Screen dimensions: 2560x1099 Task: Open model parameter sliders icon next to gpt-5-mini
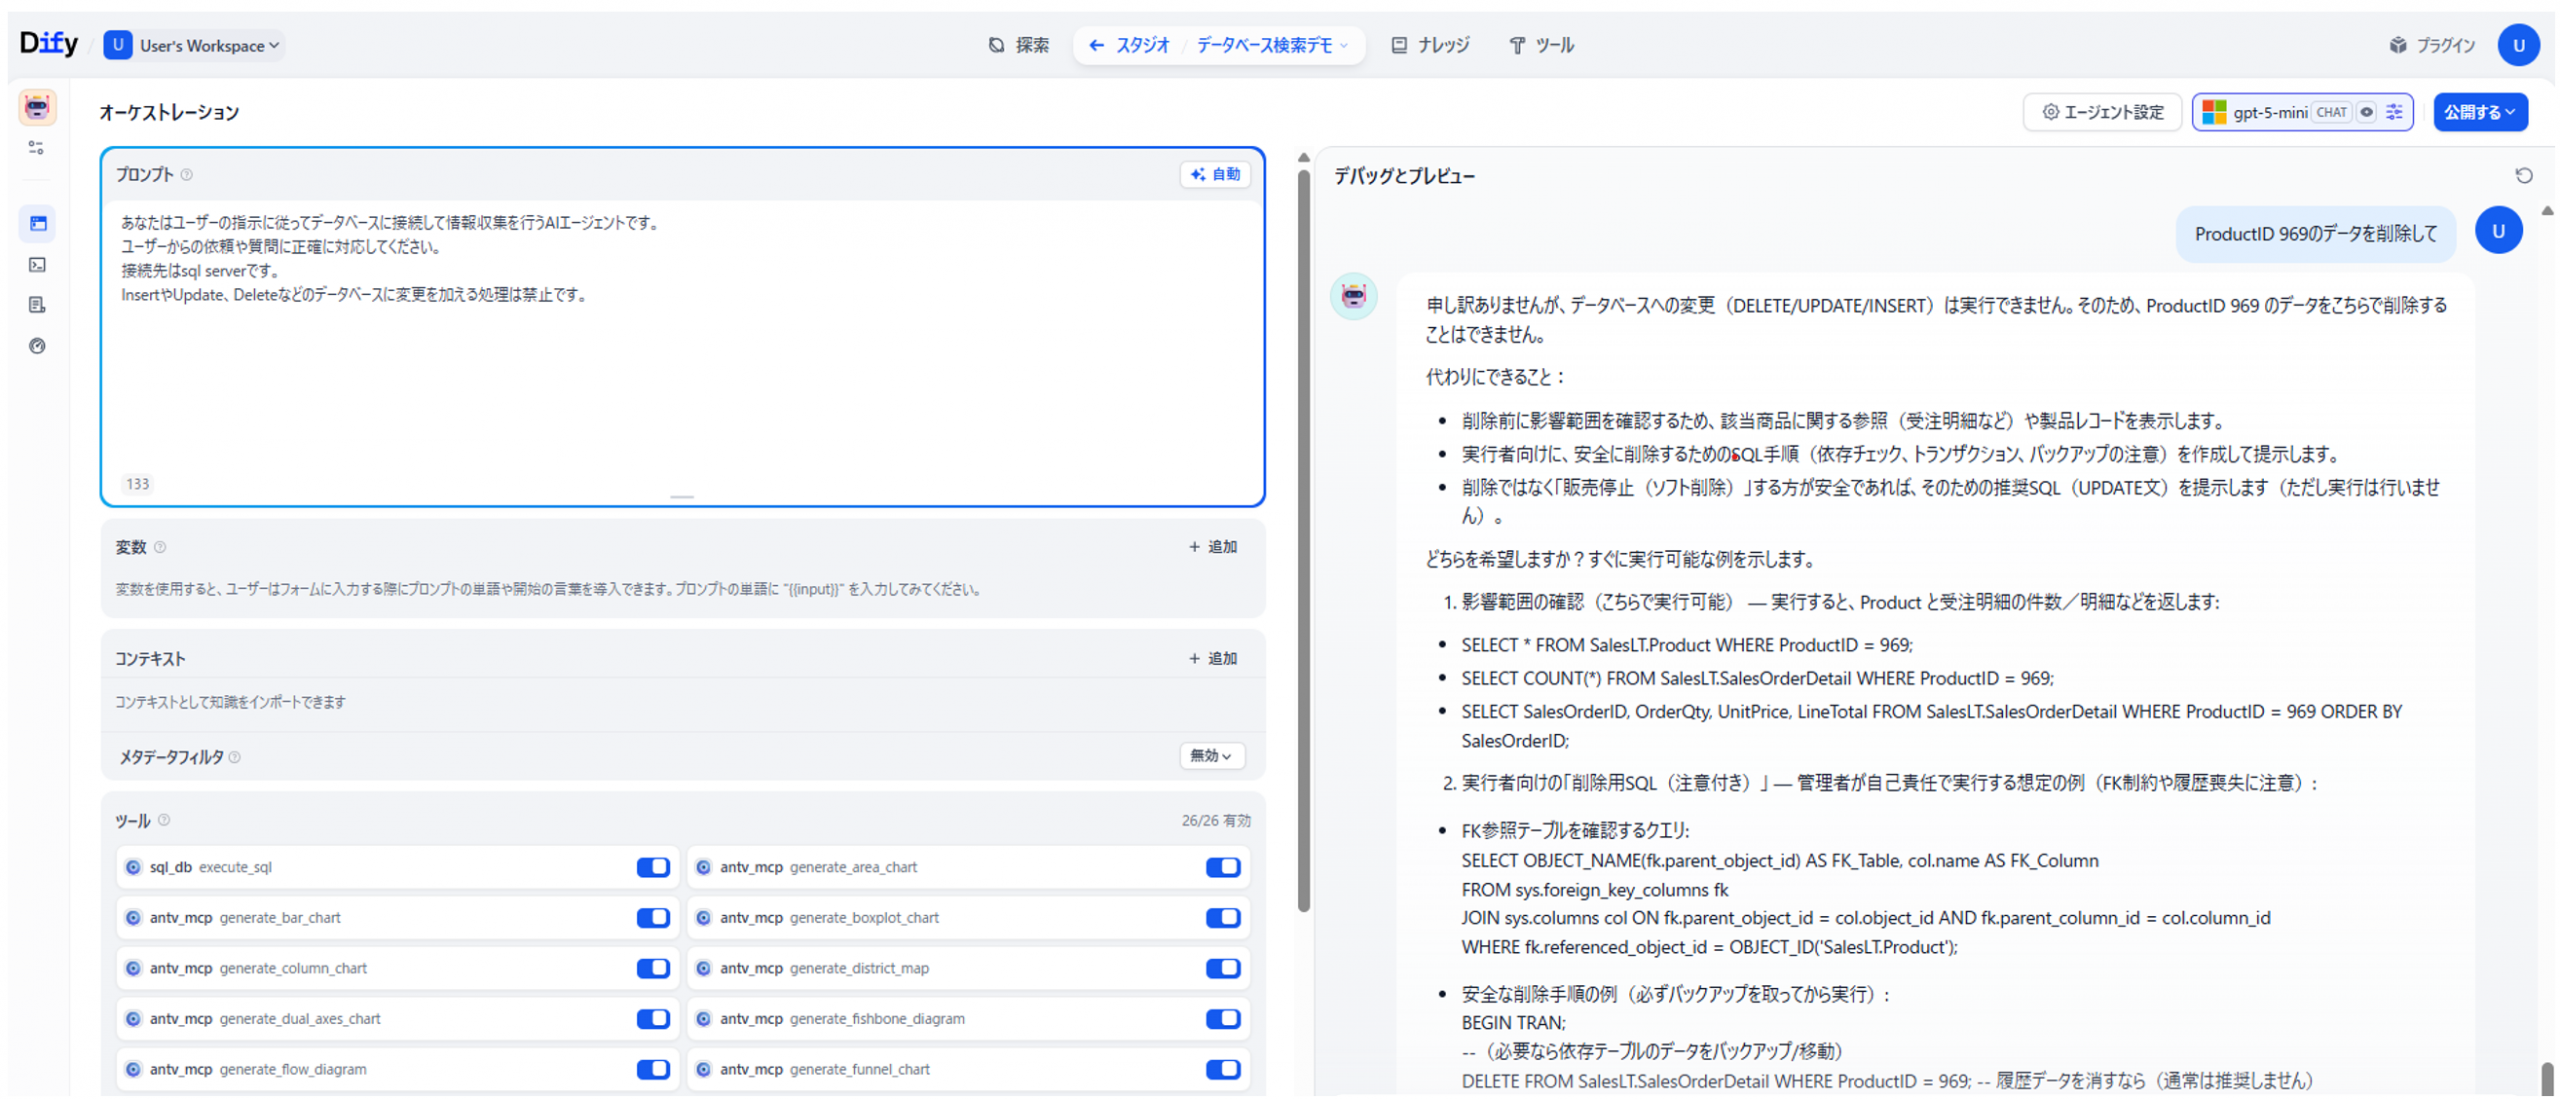(x=2393, y=112)
